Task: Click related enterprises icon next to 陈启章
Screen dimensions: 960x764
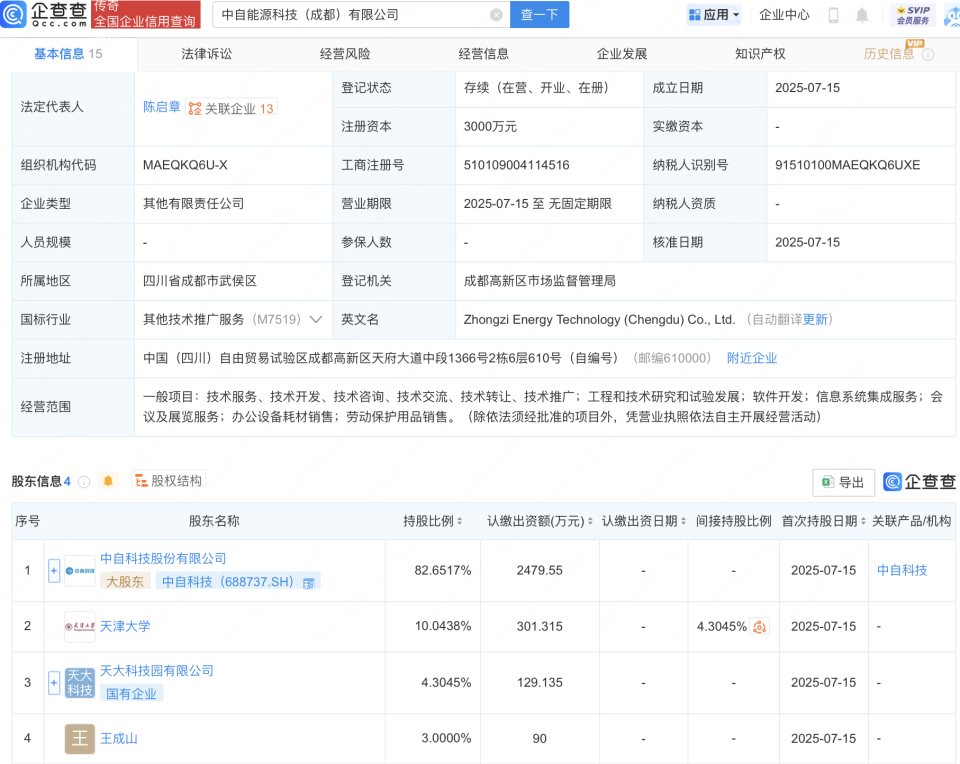Action: (195, 108)
